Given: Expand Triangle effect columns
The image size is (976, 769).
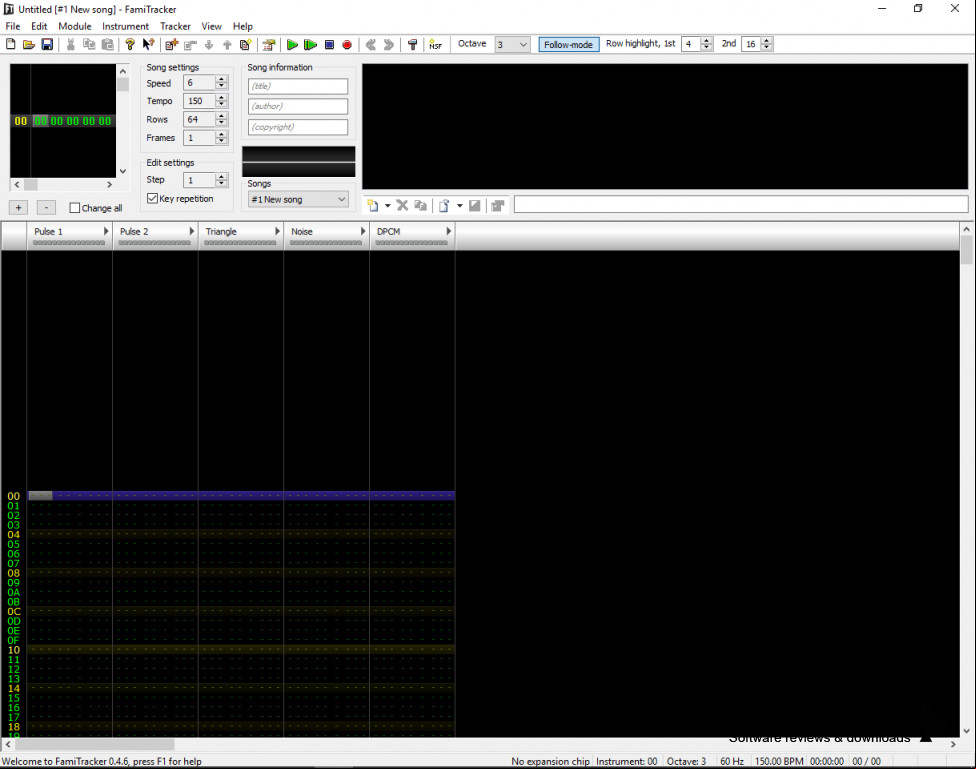Looking at the screenshot, I should click(x=278, y=231).
